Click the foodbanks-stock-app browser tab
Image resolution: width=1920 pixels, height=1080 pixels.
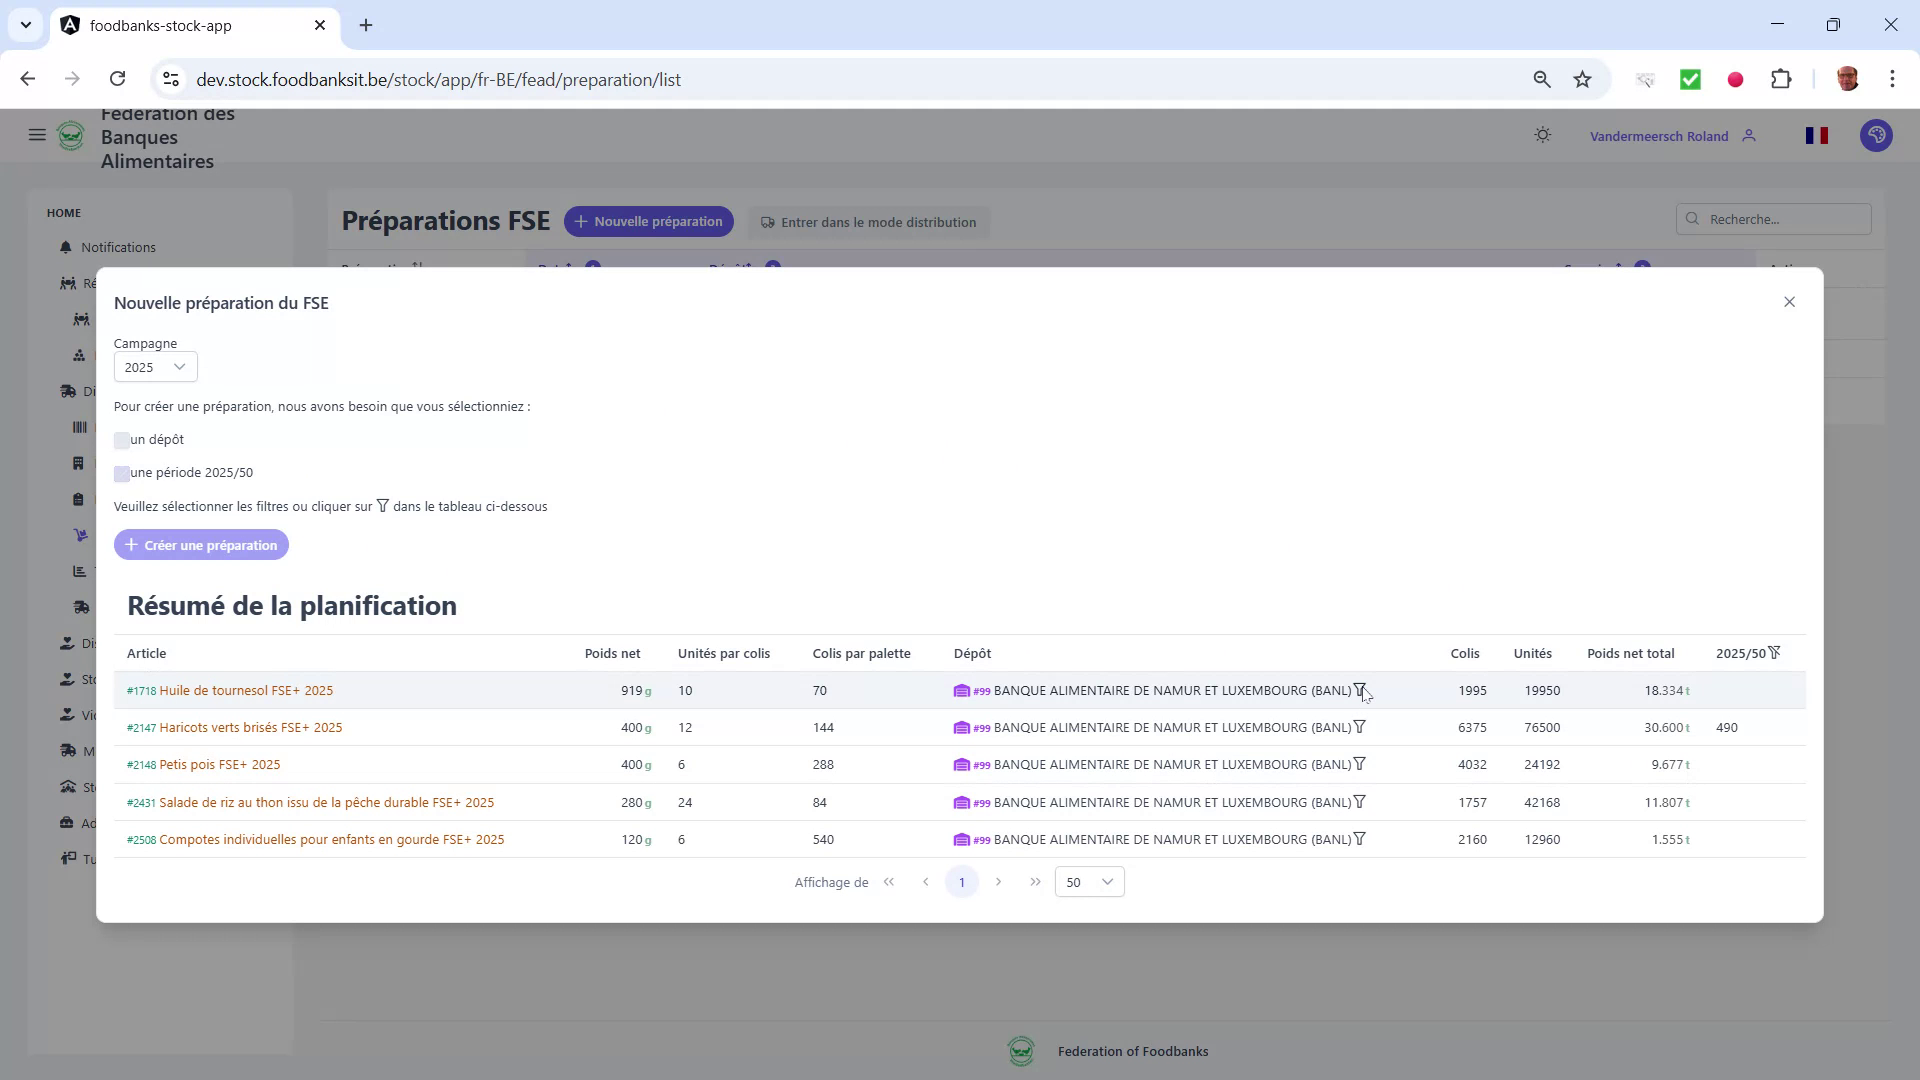(x=160, y=25)
